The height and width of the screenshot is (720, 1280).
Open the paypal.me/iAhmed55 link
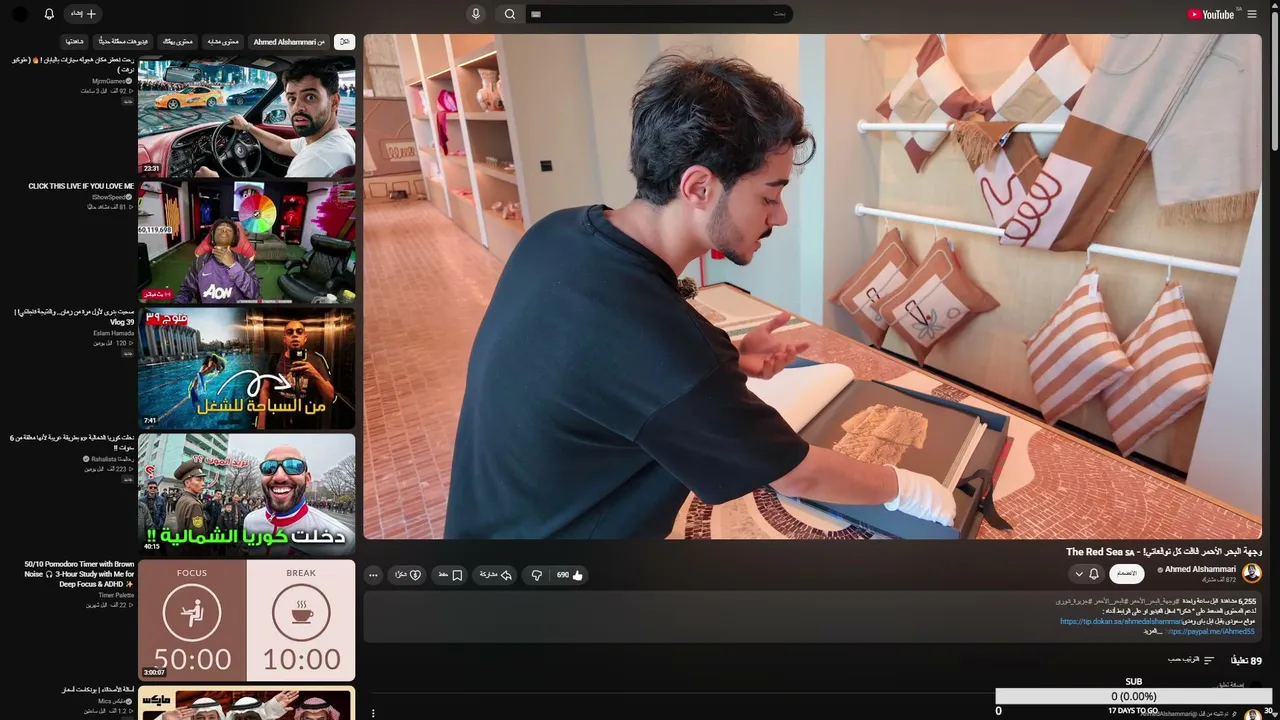[x=1210, y=631]
